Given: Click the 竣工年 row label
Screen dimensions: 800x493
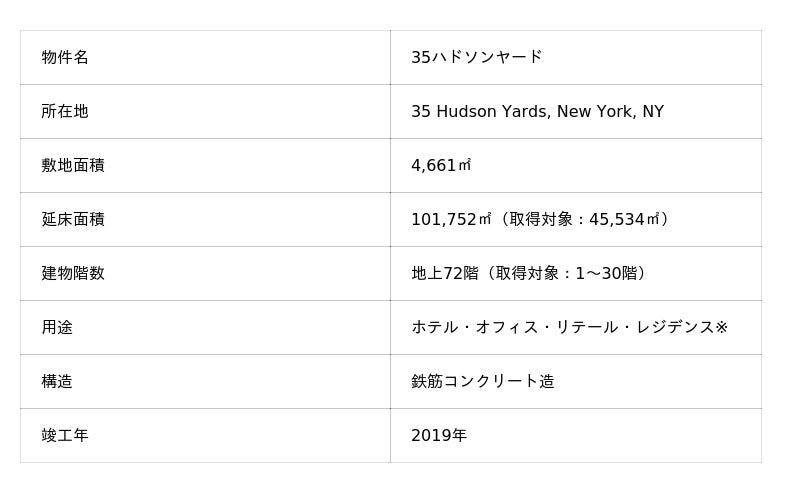Looking at the screenshot, I should pos(65,435).
